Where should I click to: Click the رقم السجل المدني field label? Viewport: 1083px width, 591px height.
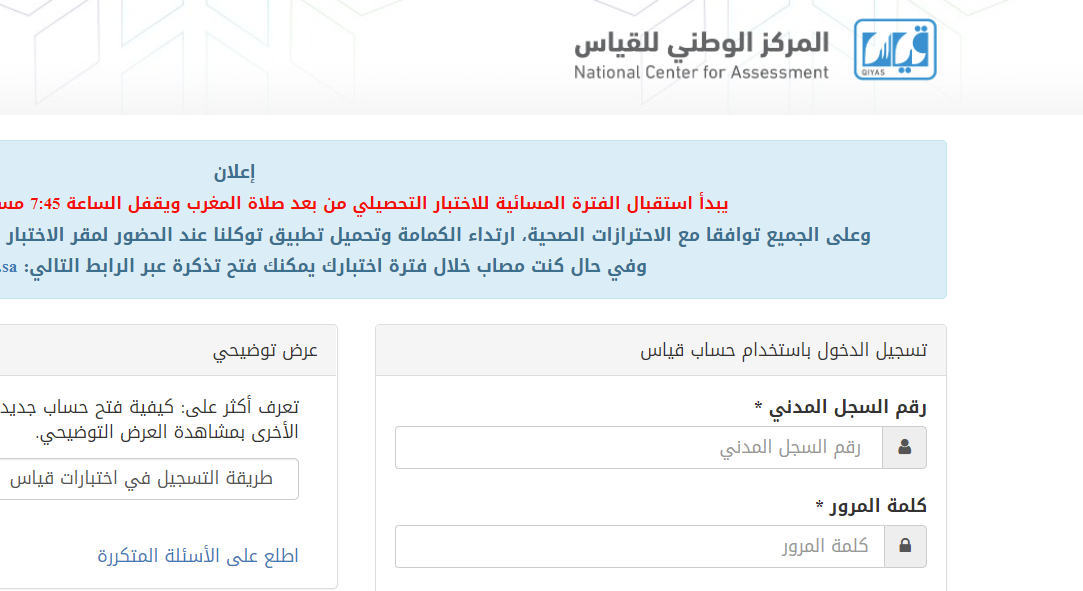pos(841,407)
